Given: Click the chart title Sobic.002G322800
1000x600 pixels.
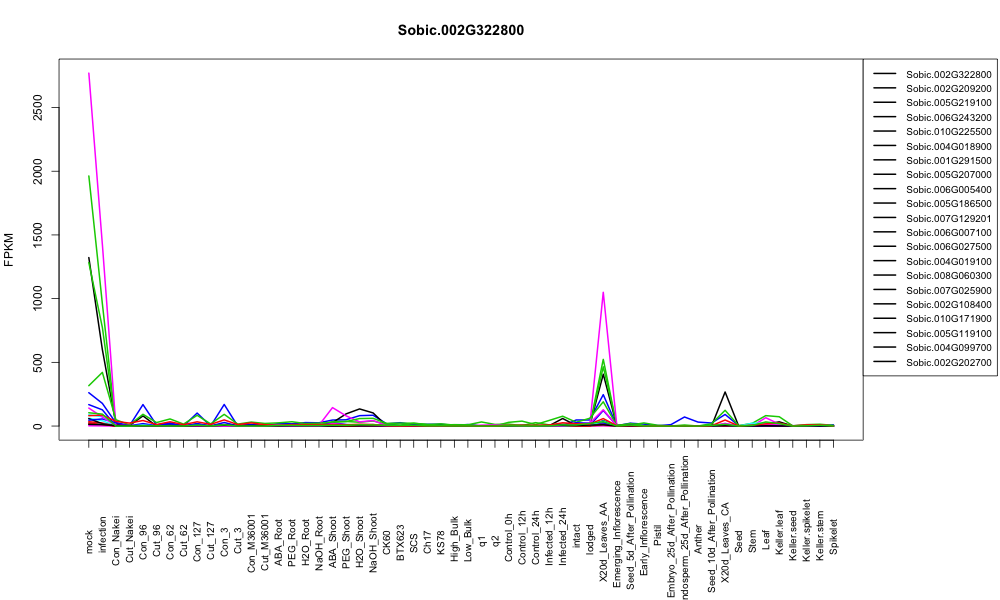Looking at the screenshot, I should pos(460,30).
